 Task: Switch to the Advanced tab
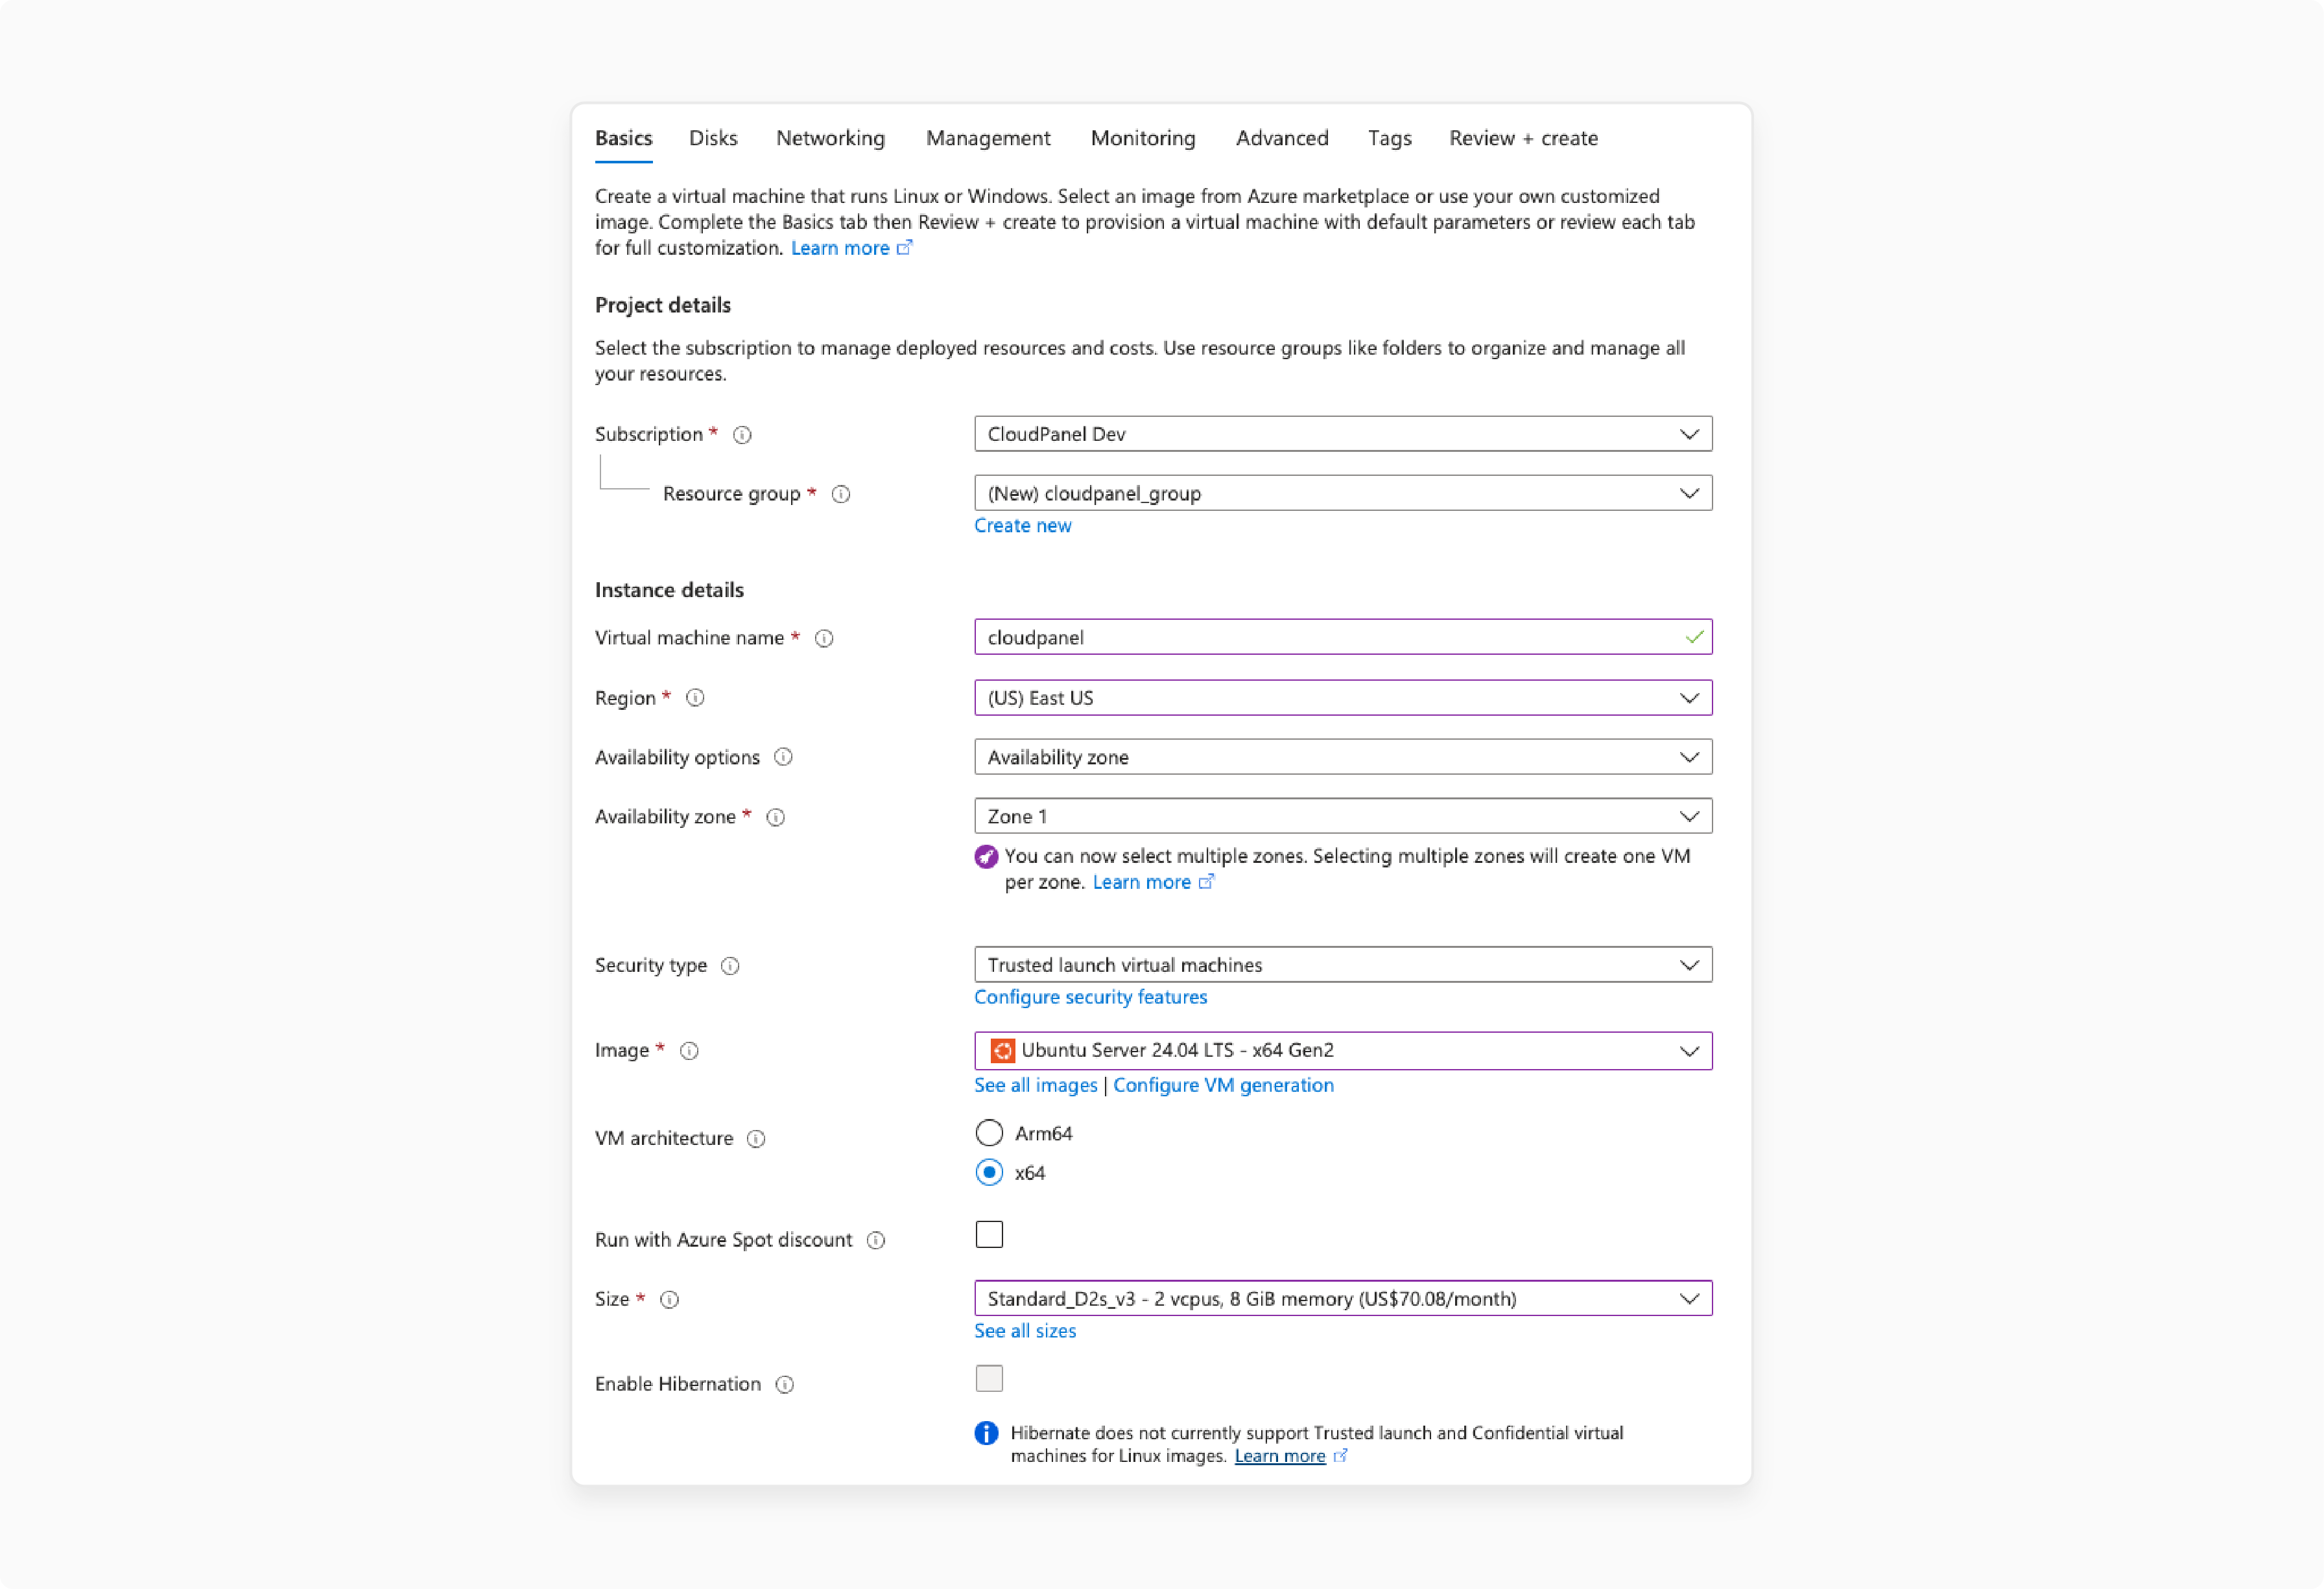tap(1282, 138)
